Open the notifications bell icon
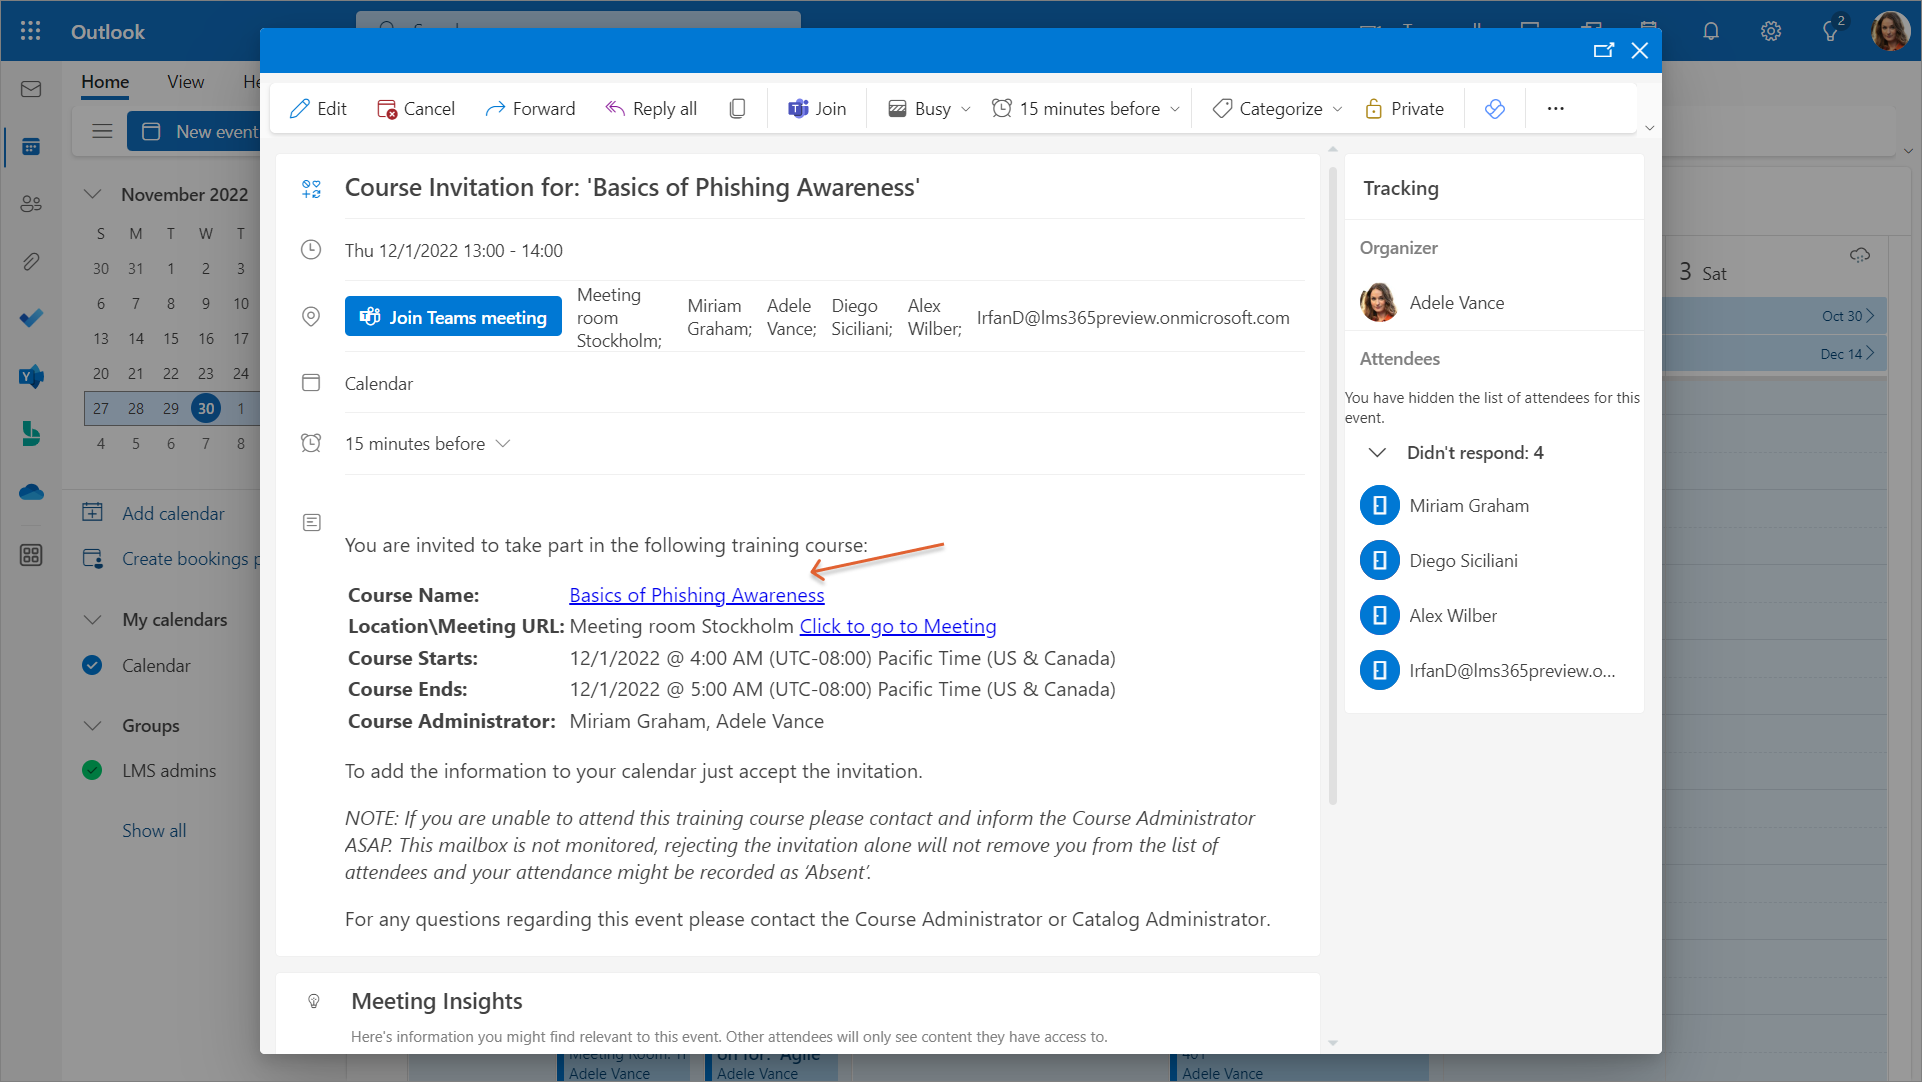 pos(1710,31)
